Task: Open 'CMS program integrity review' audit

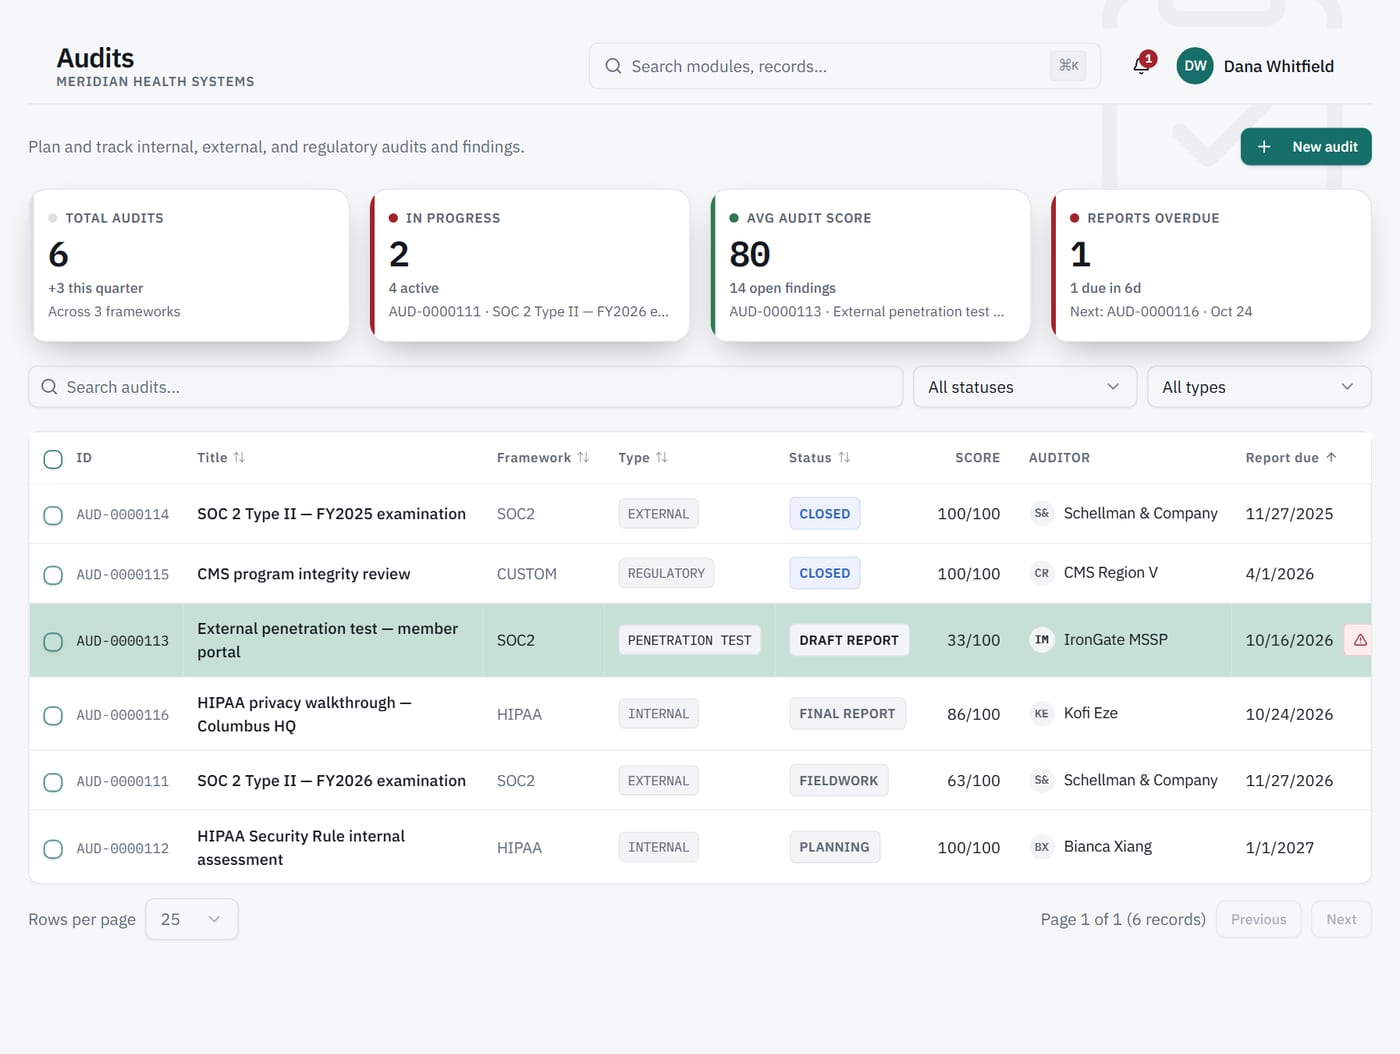Action: pyautogui.click(x=304, y=574)
